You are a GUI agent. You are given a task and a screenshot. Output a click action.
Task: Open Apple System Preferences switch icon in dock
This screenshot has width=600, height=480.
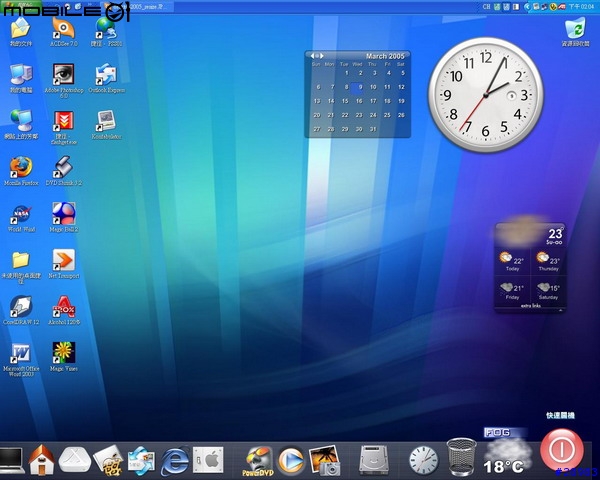point(208,460)
